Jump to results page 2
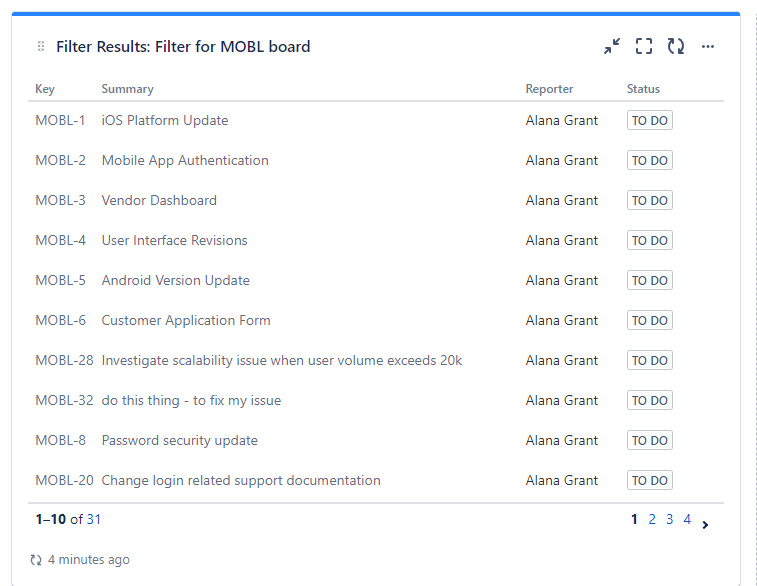757x586 pixels. (652, 519)
